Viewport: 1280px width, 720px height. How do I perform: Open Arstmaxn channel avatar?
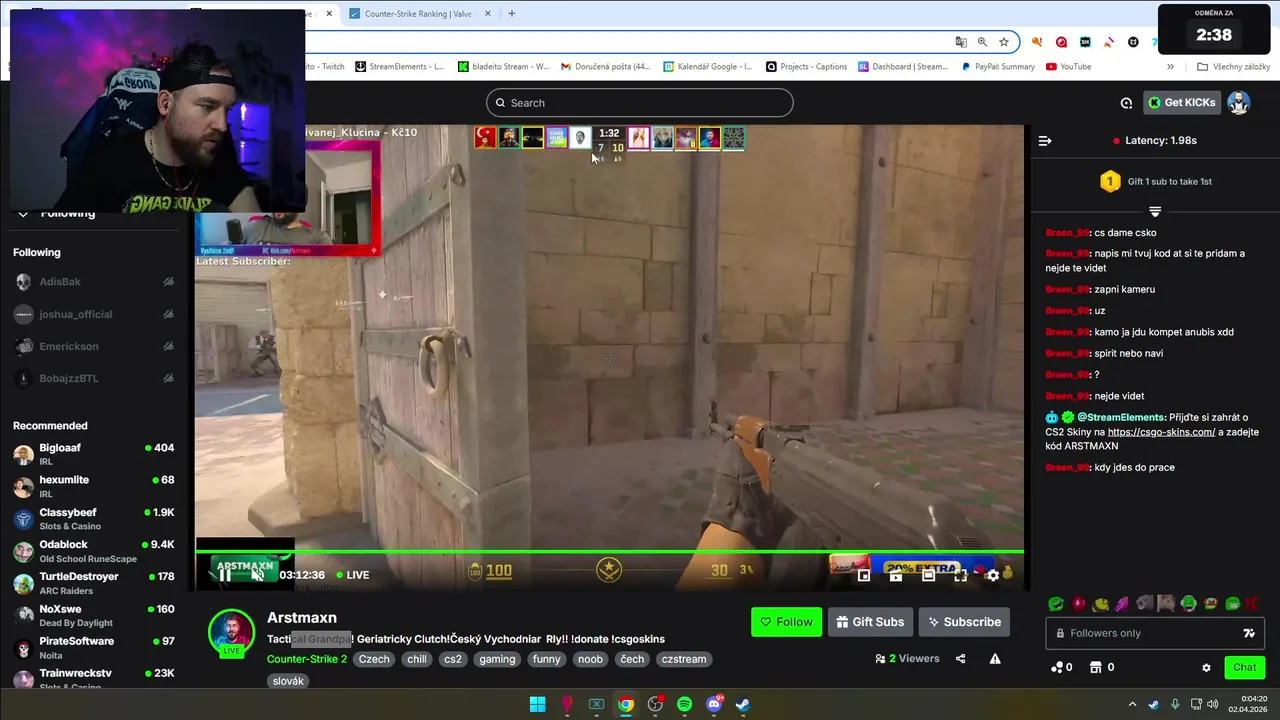[231, 632]
